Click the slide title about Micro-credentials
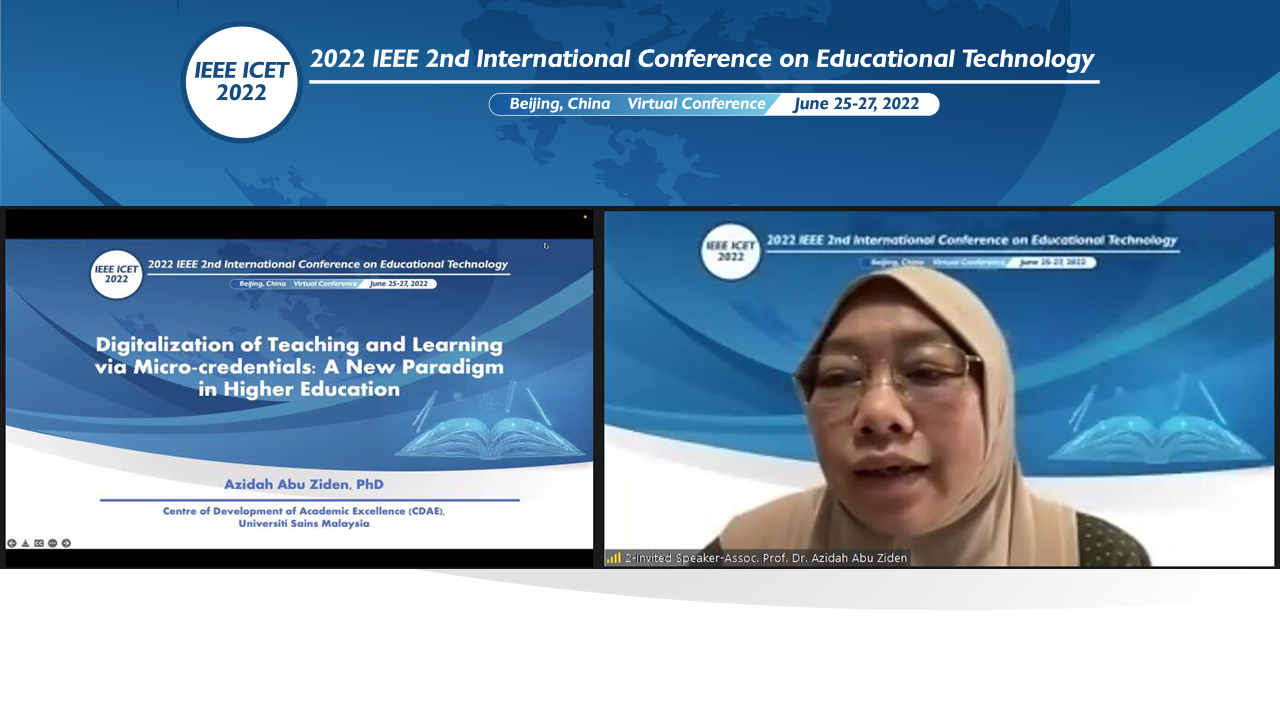This screenshot has height=720, width=1280. 299,366
